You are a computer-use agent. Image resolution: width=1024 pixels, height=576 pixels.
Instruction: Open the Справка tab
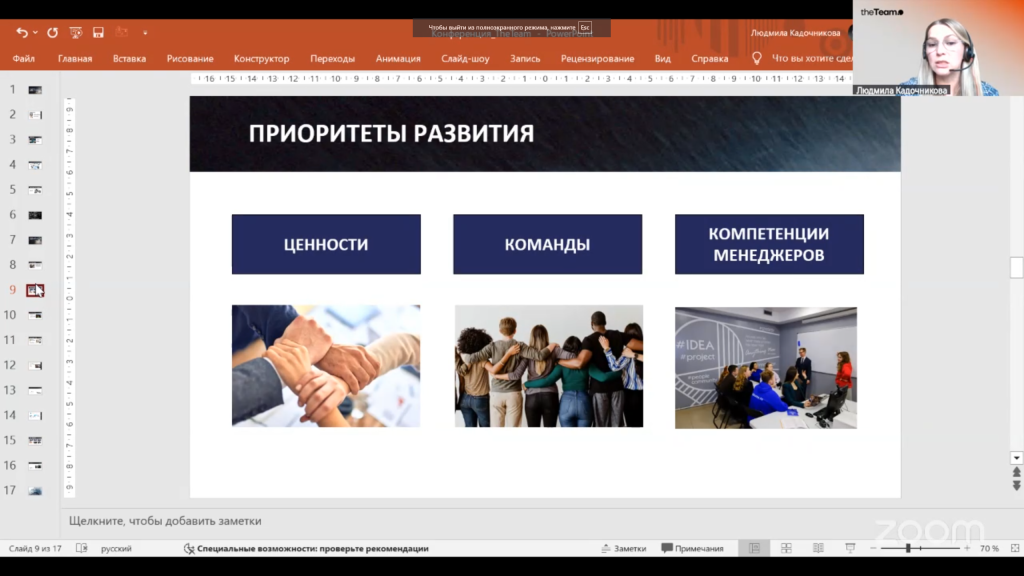tap(710, 58)
